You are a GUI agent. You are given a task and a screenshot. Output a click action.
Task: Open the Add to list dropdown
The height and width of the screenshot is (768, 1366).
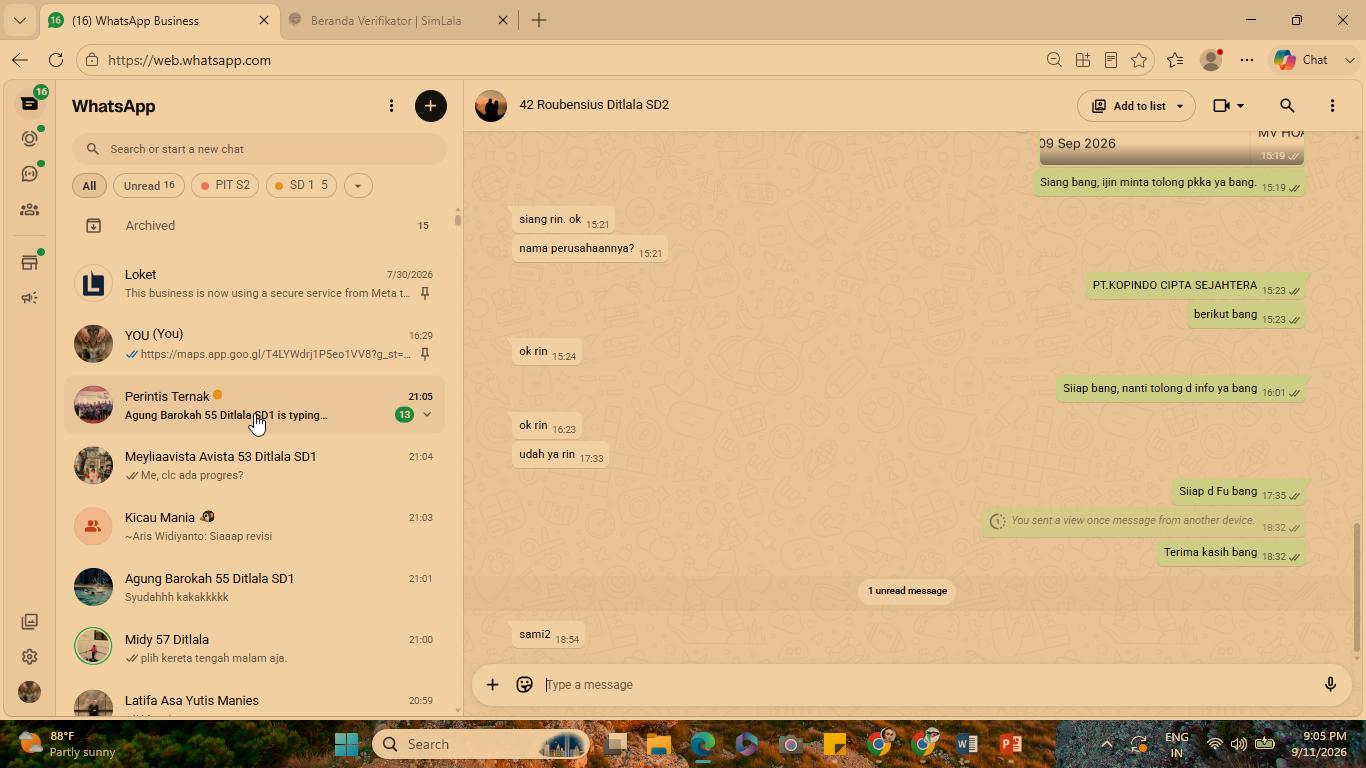coord(1136,106)
